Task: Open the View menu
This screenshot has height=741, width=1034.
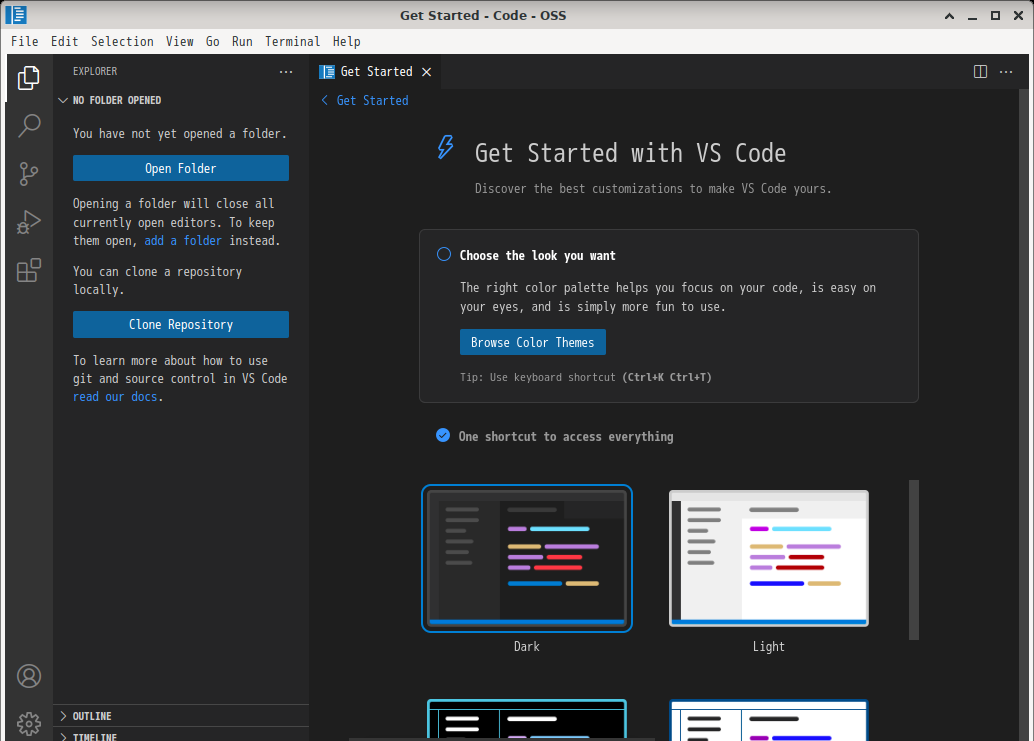Action: tap(179, 42)
